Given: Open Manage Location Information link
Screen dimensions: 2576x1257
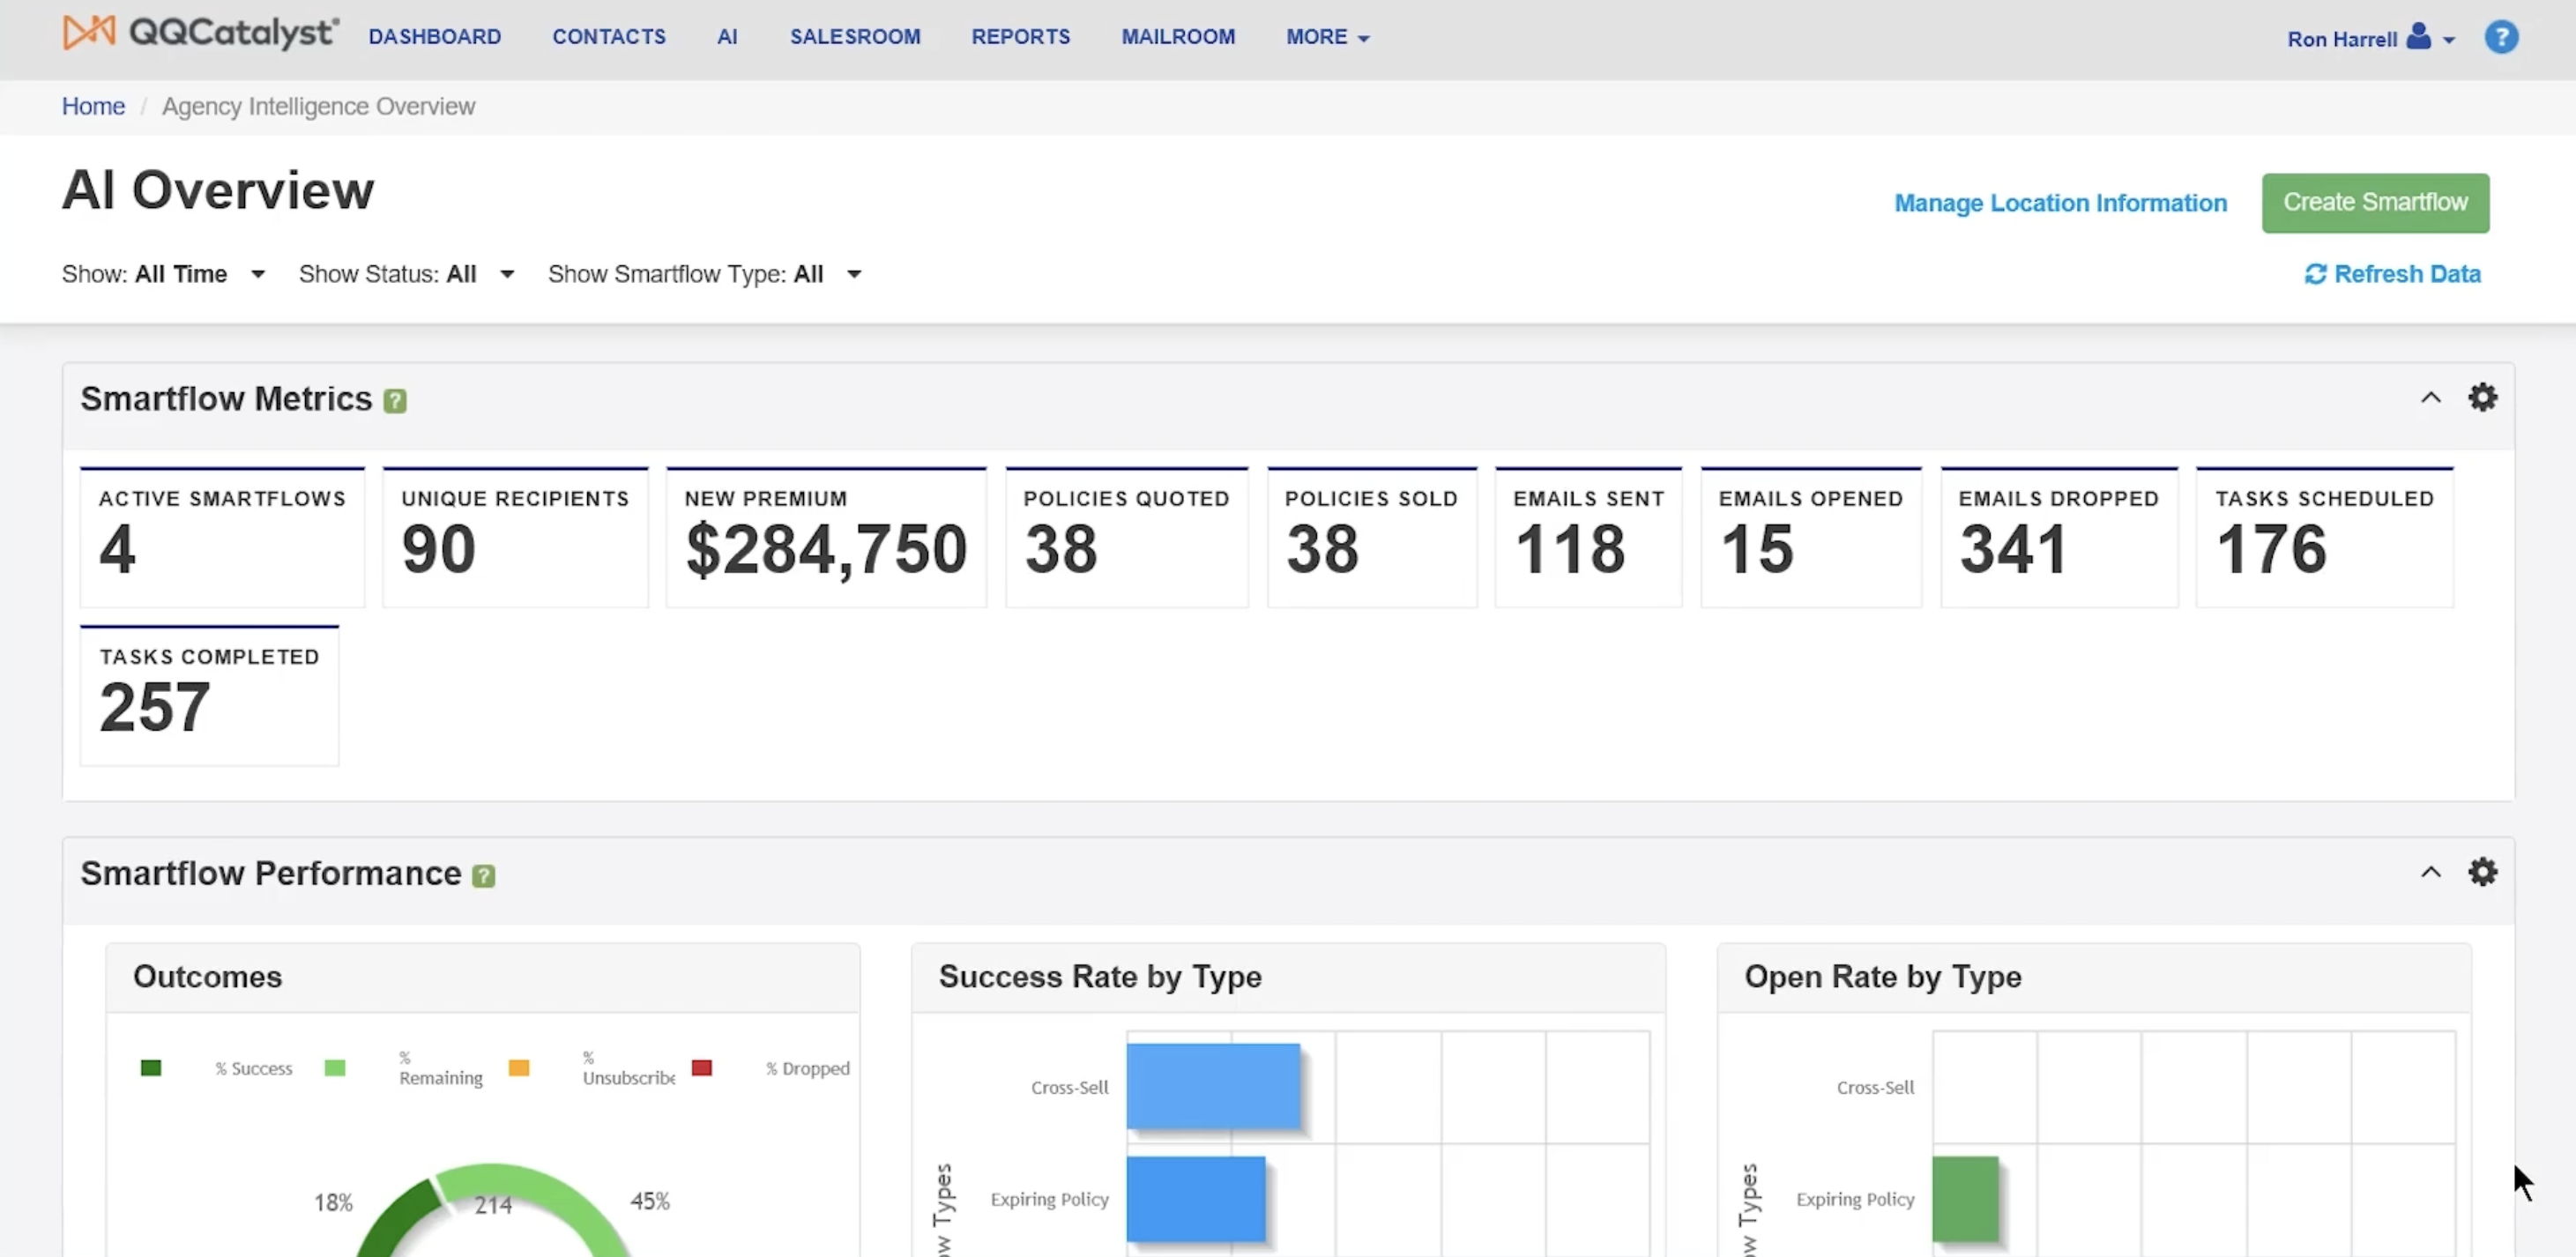Looking at the screenshot, I should click(x=2060, y=203).
